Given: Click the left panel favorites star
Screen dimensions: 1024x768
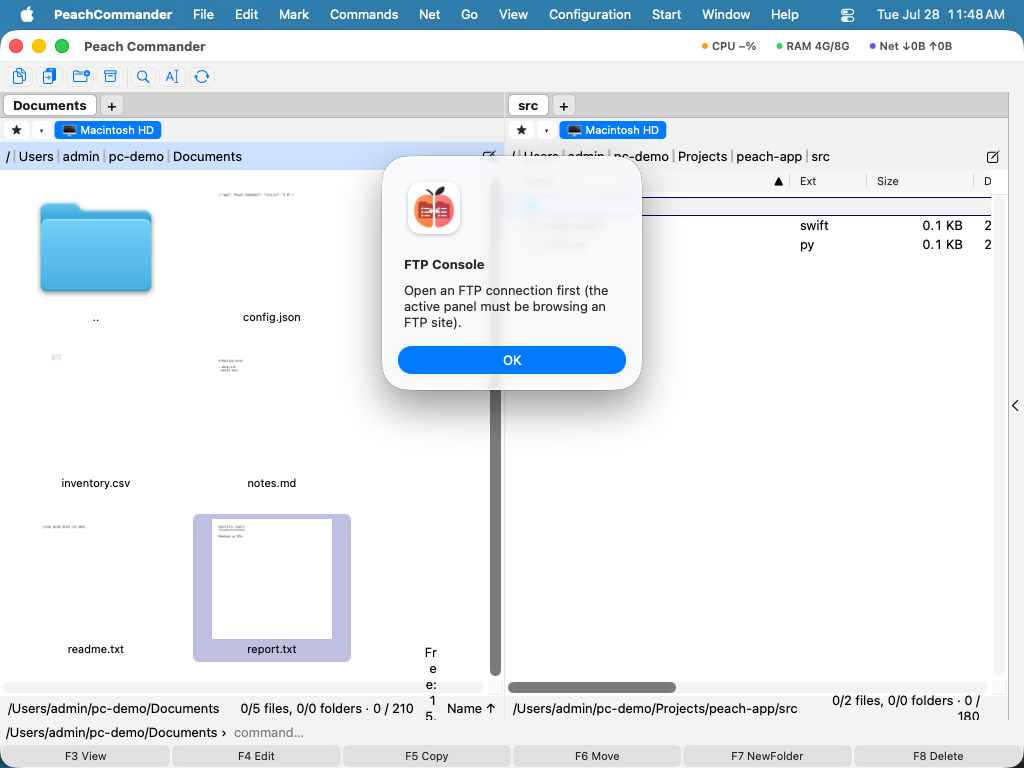Looking at the screenshot, I should click(16, 130).
